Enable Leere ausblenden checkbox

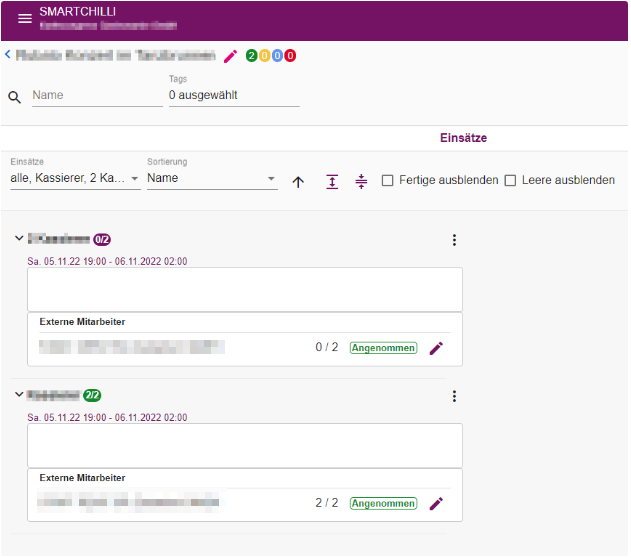[x=510, y=180]
